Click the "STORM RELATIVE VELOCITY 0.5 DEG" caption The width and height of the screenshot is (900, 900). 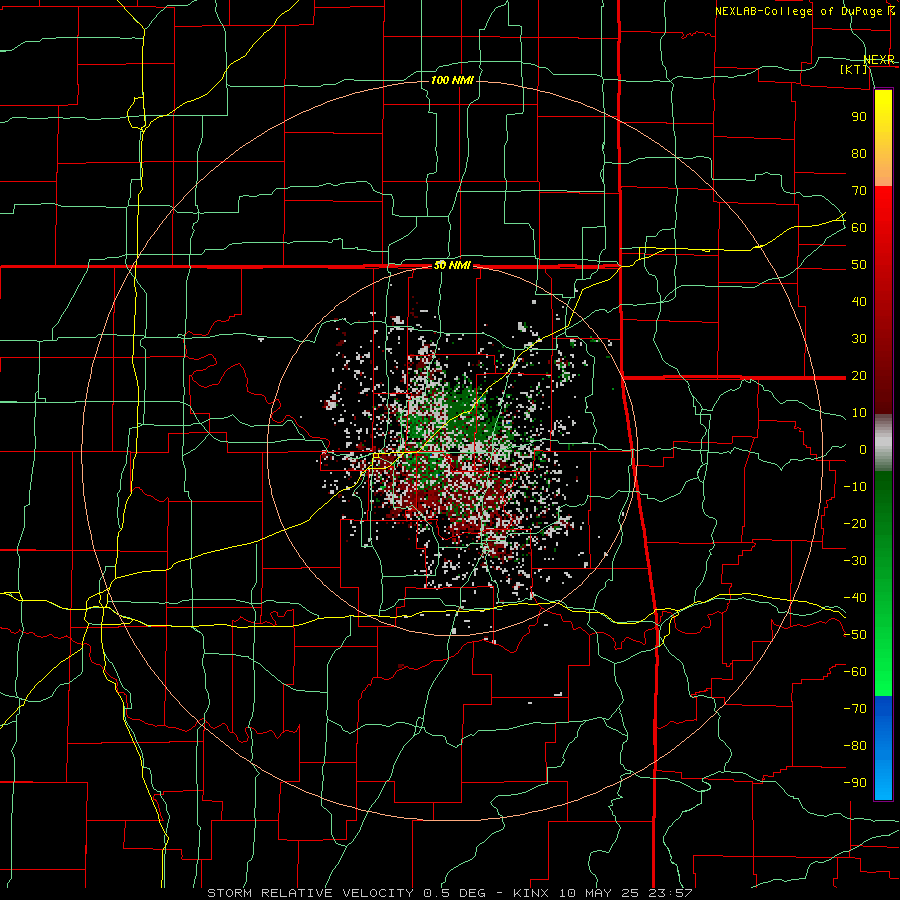(346, 893)
